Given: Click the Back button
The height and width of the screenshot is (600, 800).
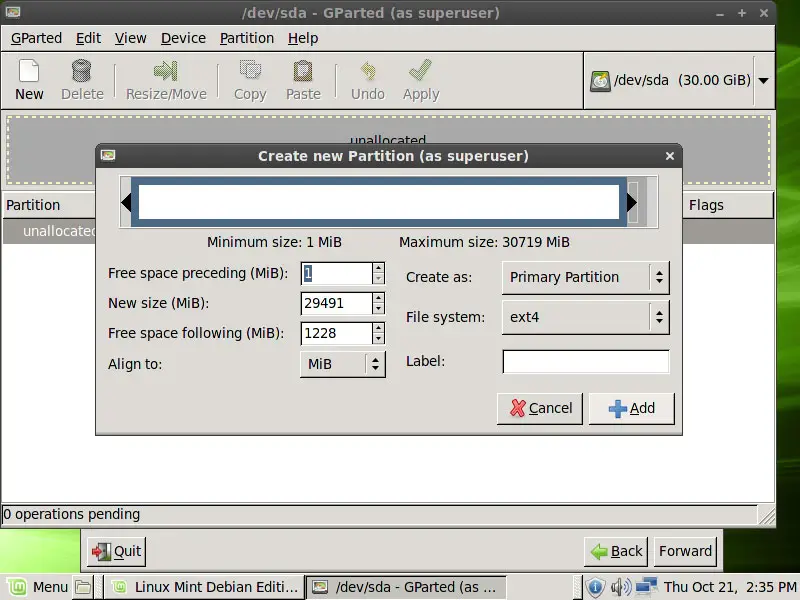Looking at the screenshot, I should coord(616,552).
